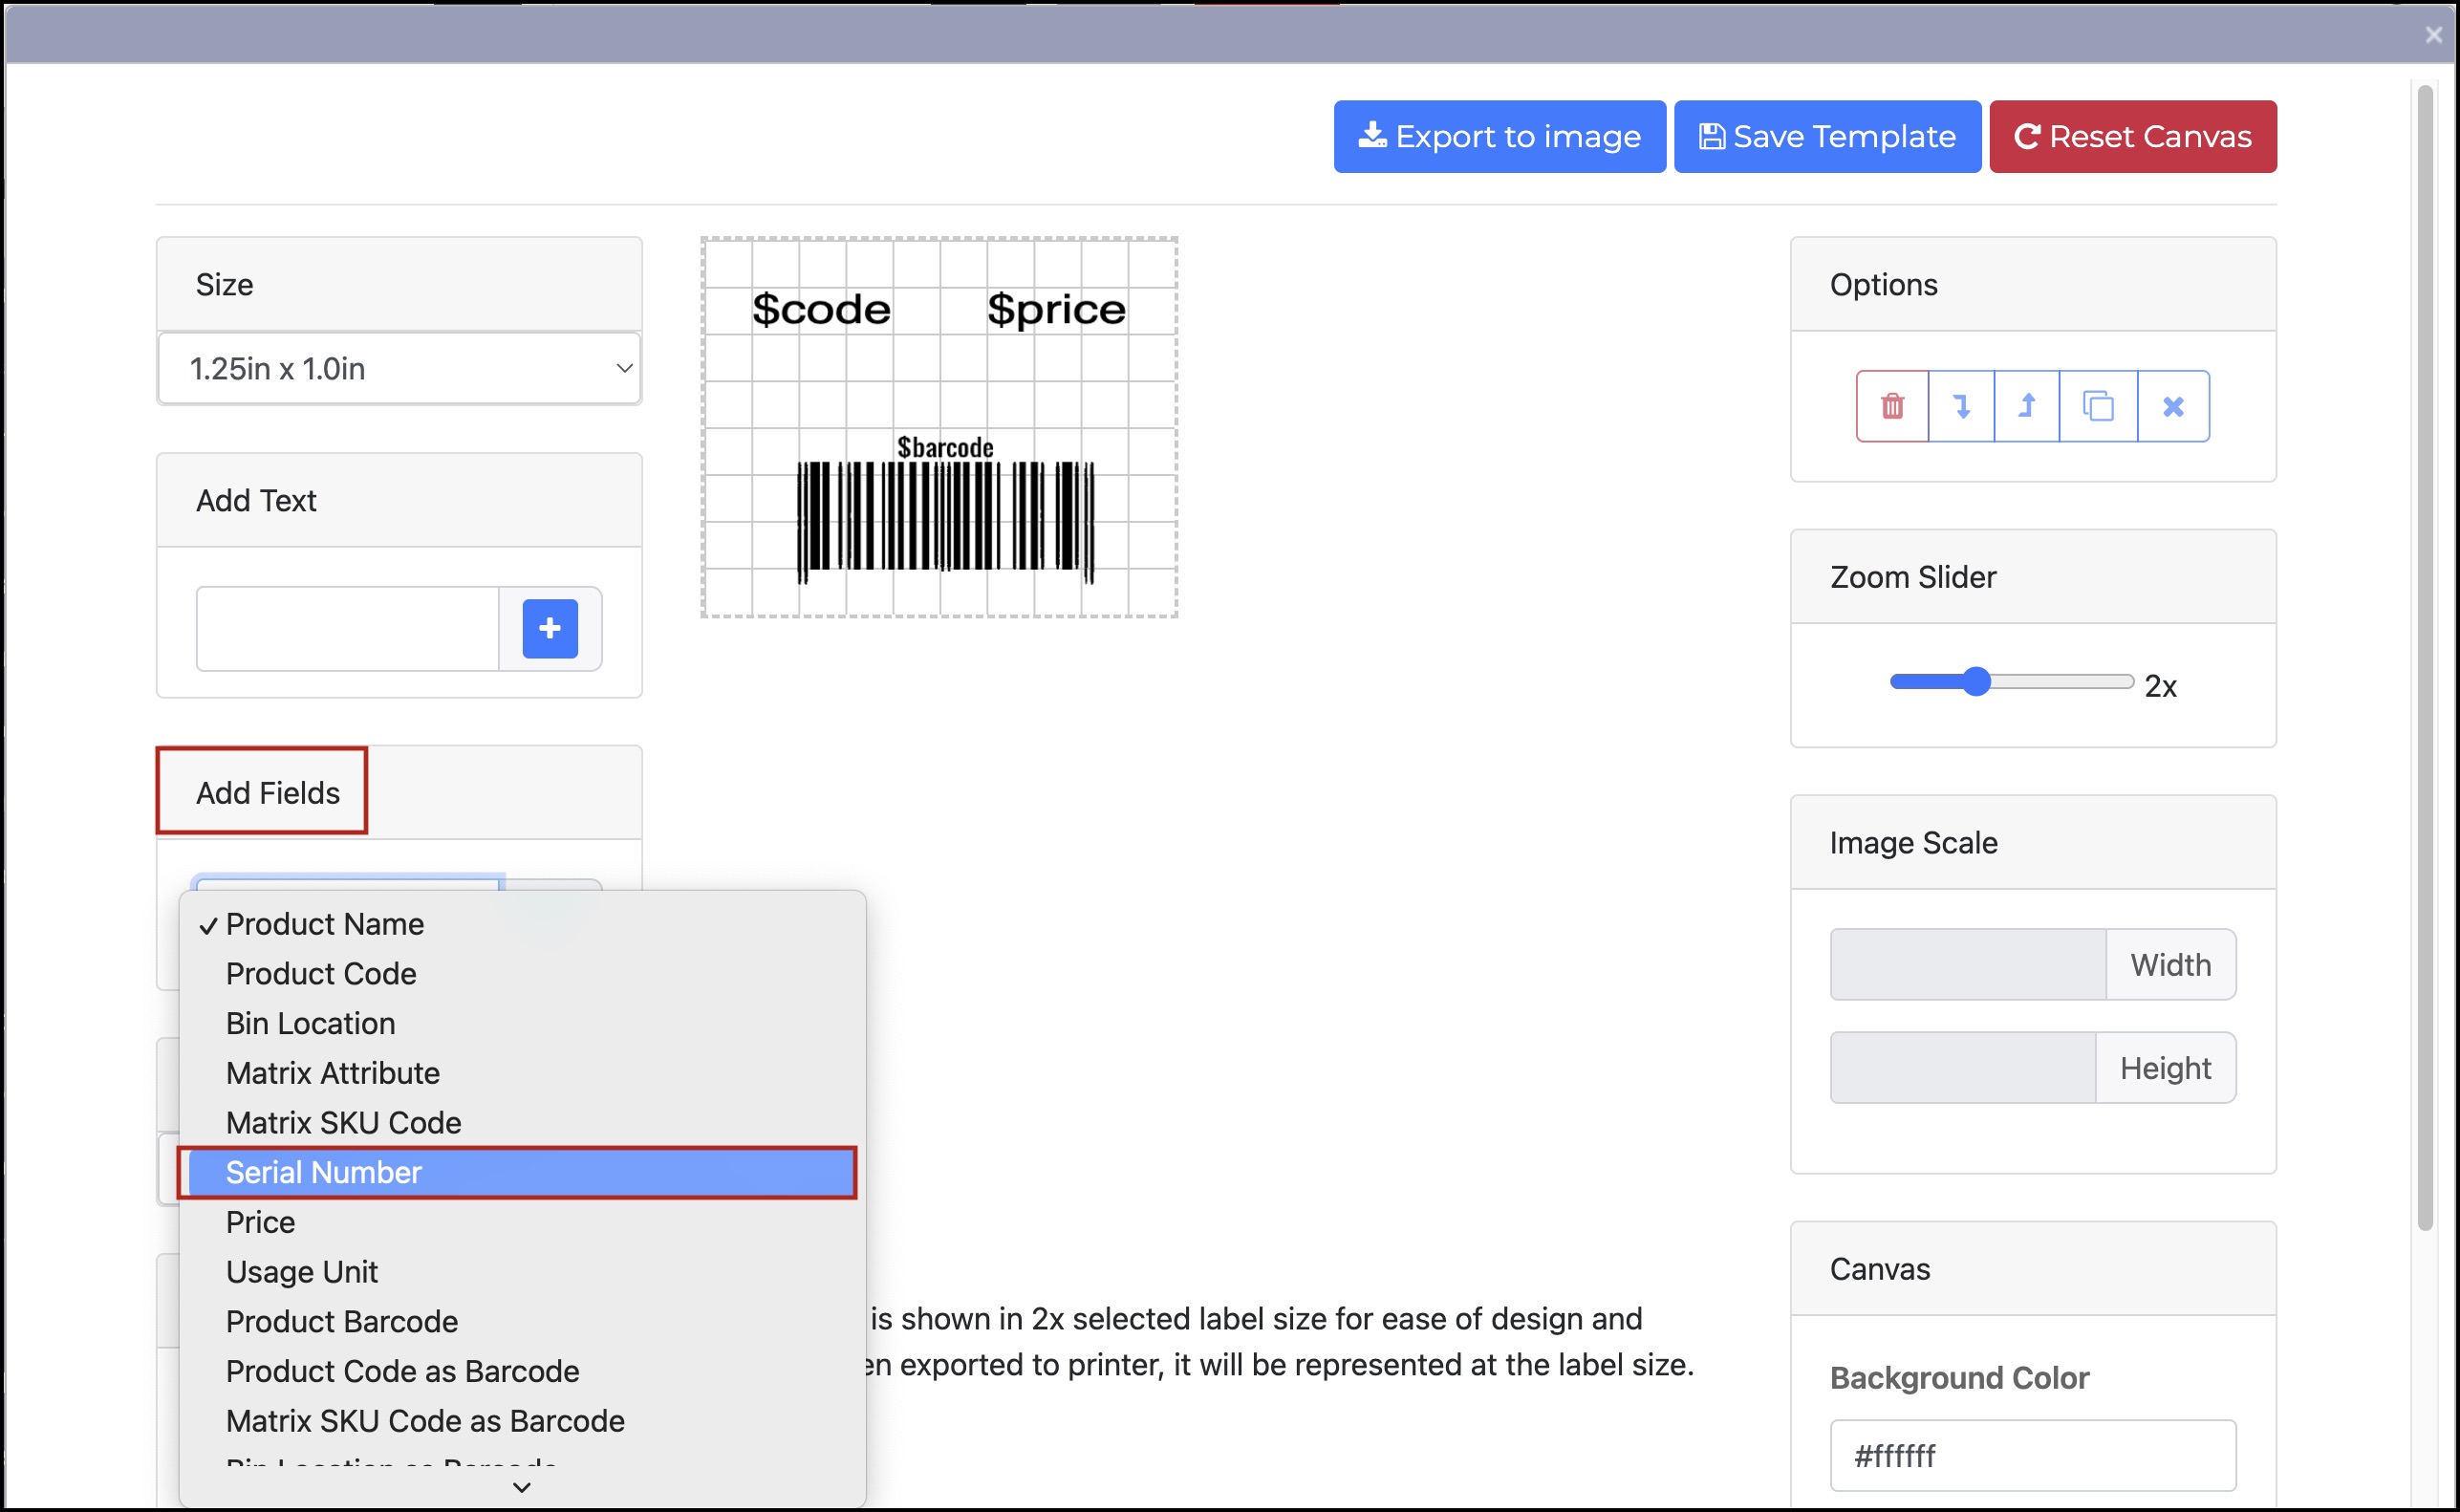The image size is (2460, 1512).
Task: Click Save Template button
Action: click(1826, 137)
